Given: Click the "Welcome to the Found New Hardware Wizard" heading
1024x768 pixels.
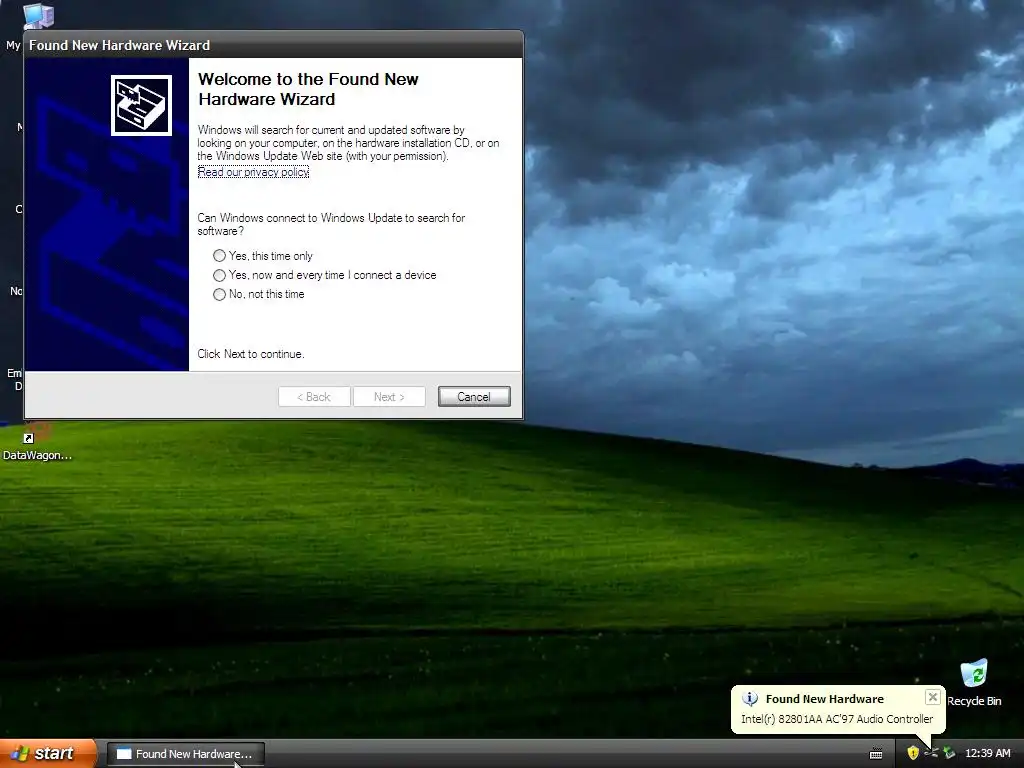Looking at the screenshot, I should [308, 89].
